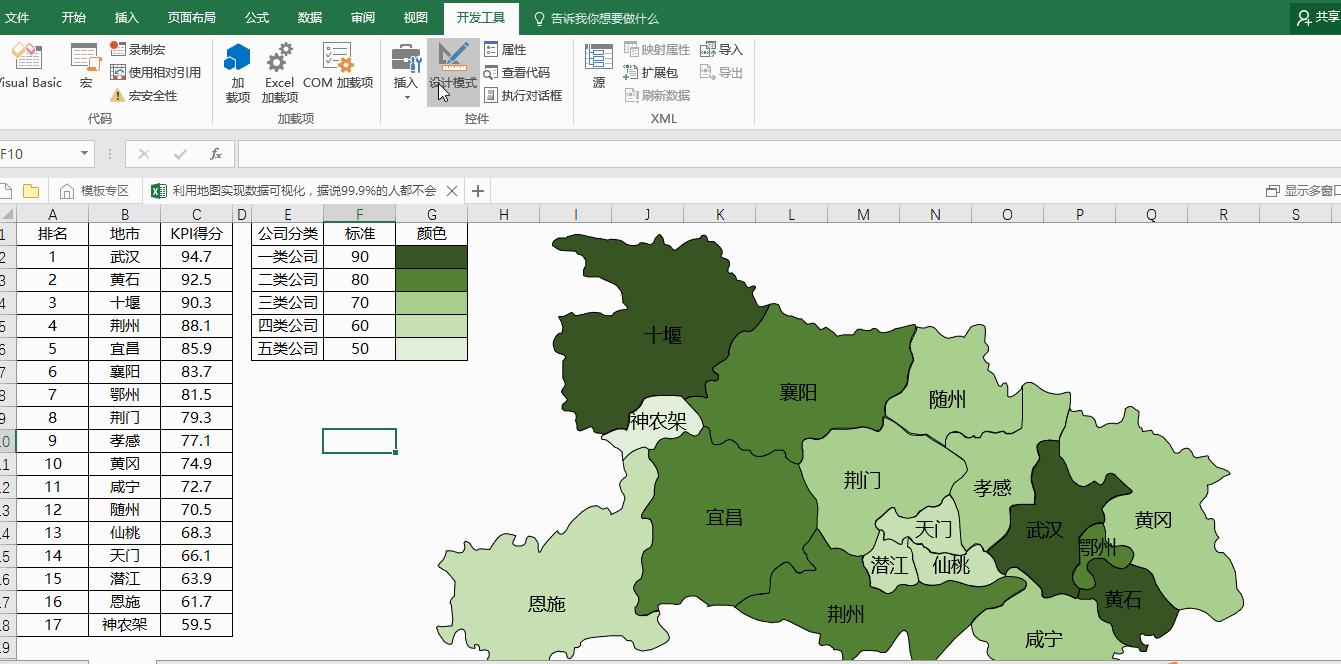This screenshot has height=664, width=1341.
Task: Switch to the 数据 ribbon tab
Action: tap(310, 17)
